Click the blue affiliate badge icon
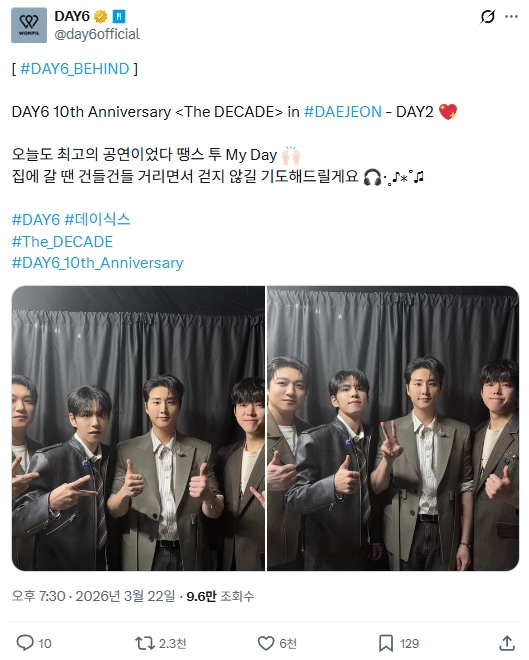This screenshot has height=660, width=529. (119, 16)
